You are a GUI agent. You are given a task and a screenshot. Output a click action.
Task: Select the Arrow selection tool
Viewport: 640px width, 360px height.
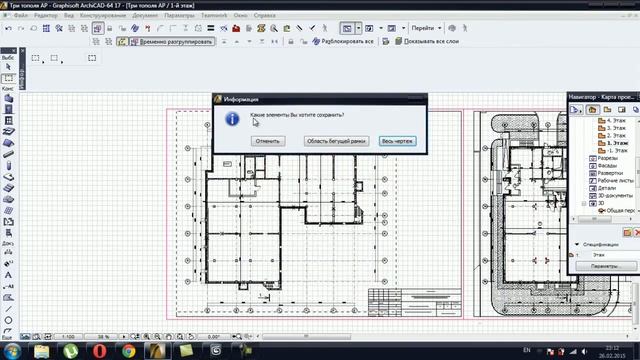coord(8,67)
